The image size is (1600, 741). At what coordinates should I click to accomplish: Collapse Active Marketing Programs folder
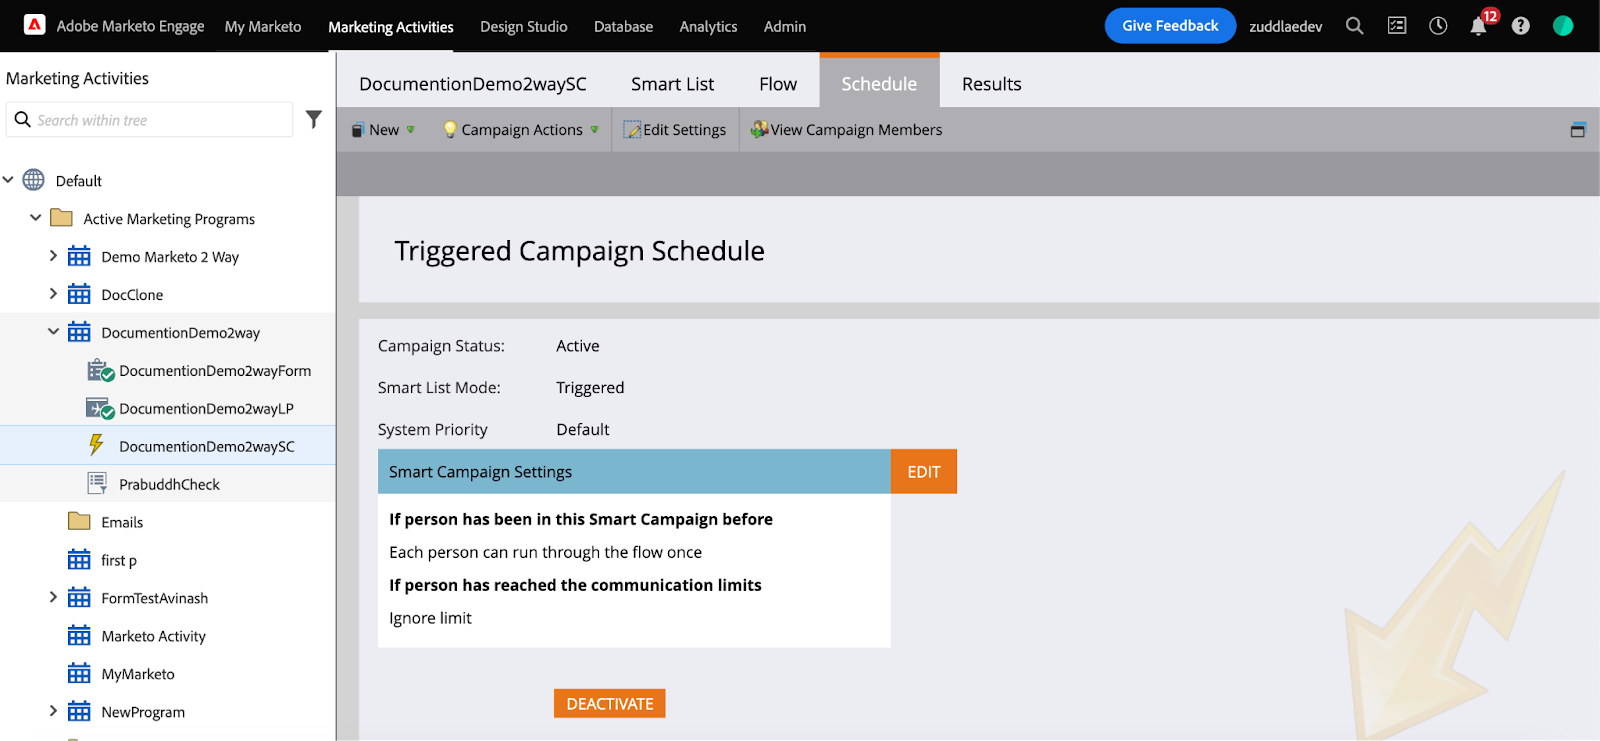tap(36, 218)
